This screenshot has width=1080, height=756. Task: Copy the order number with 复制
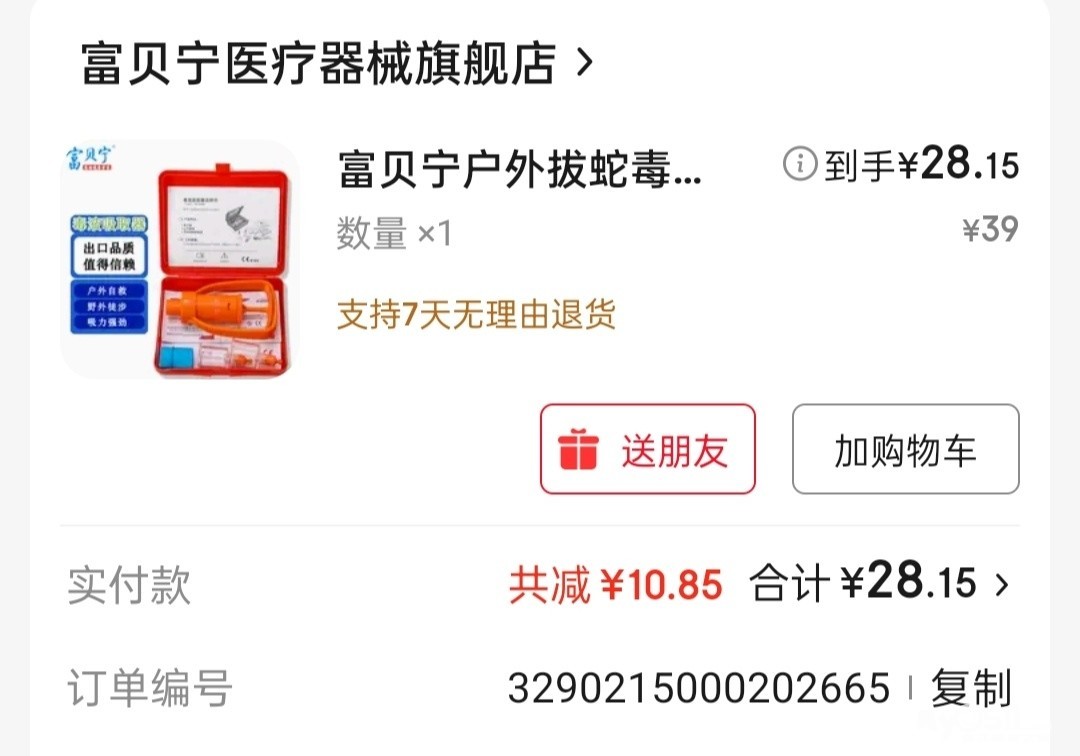coord(971,688)
